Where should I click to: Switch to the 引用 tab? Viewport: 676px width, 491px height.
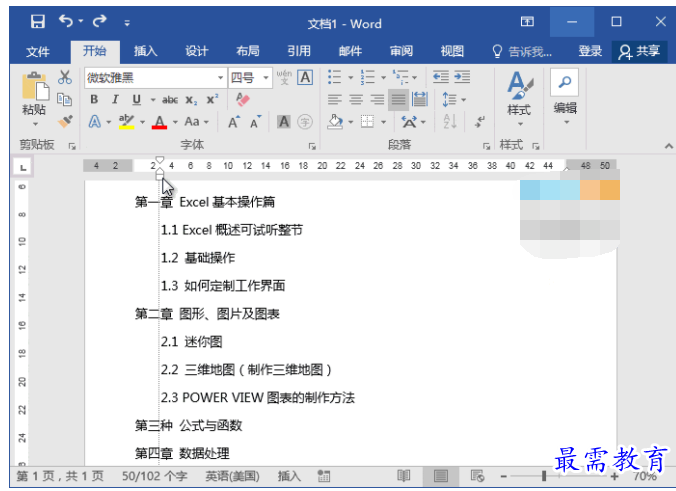pos(299,51)
